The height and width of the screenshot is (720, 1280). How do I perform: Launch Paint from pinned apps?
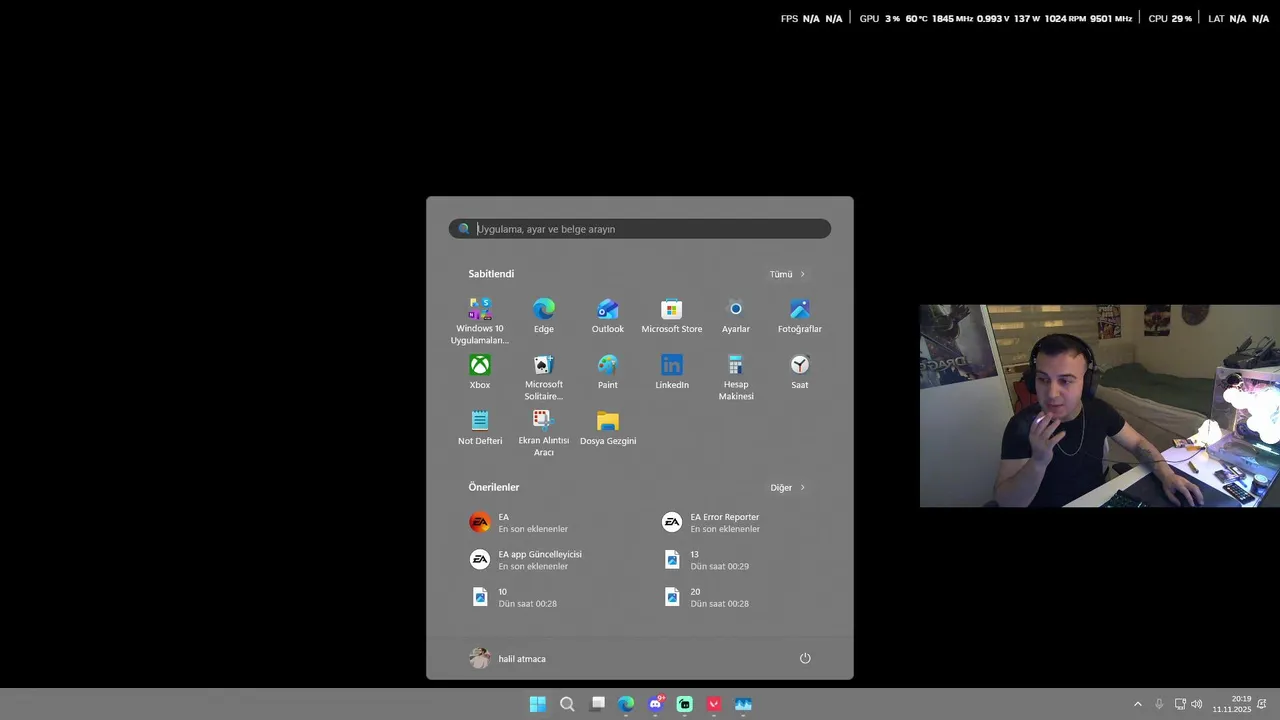coord(608,372)
